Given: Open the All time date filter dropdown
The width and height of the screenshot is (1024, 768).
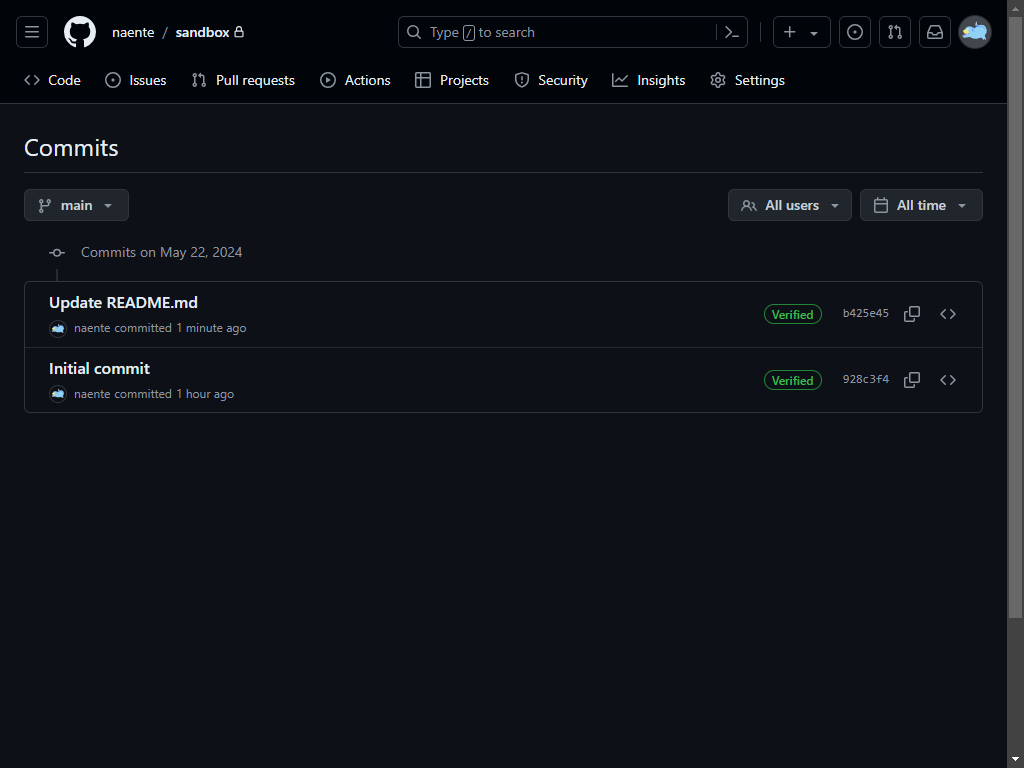Looking at the screenshot, I should tap(920, 205).
